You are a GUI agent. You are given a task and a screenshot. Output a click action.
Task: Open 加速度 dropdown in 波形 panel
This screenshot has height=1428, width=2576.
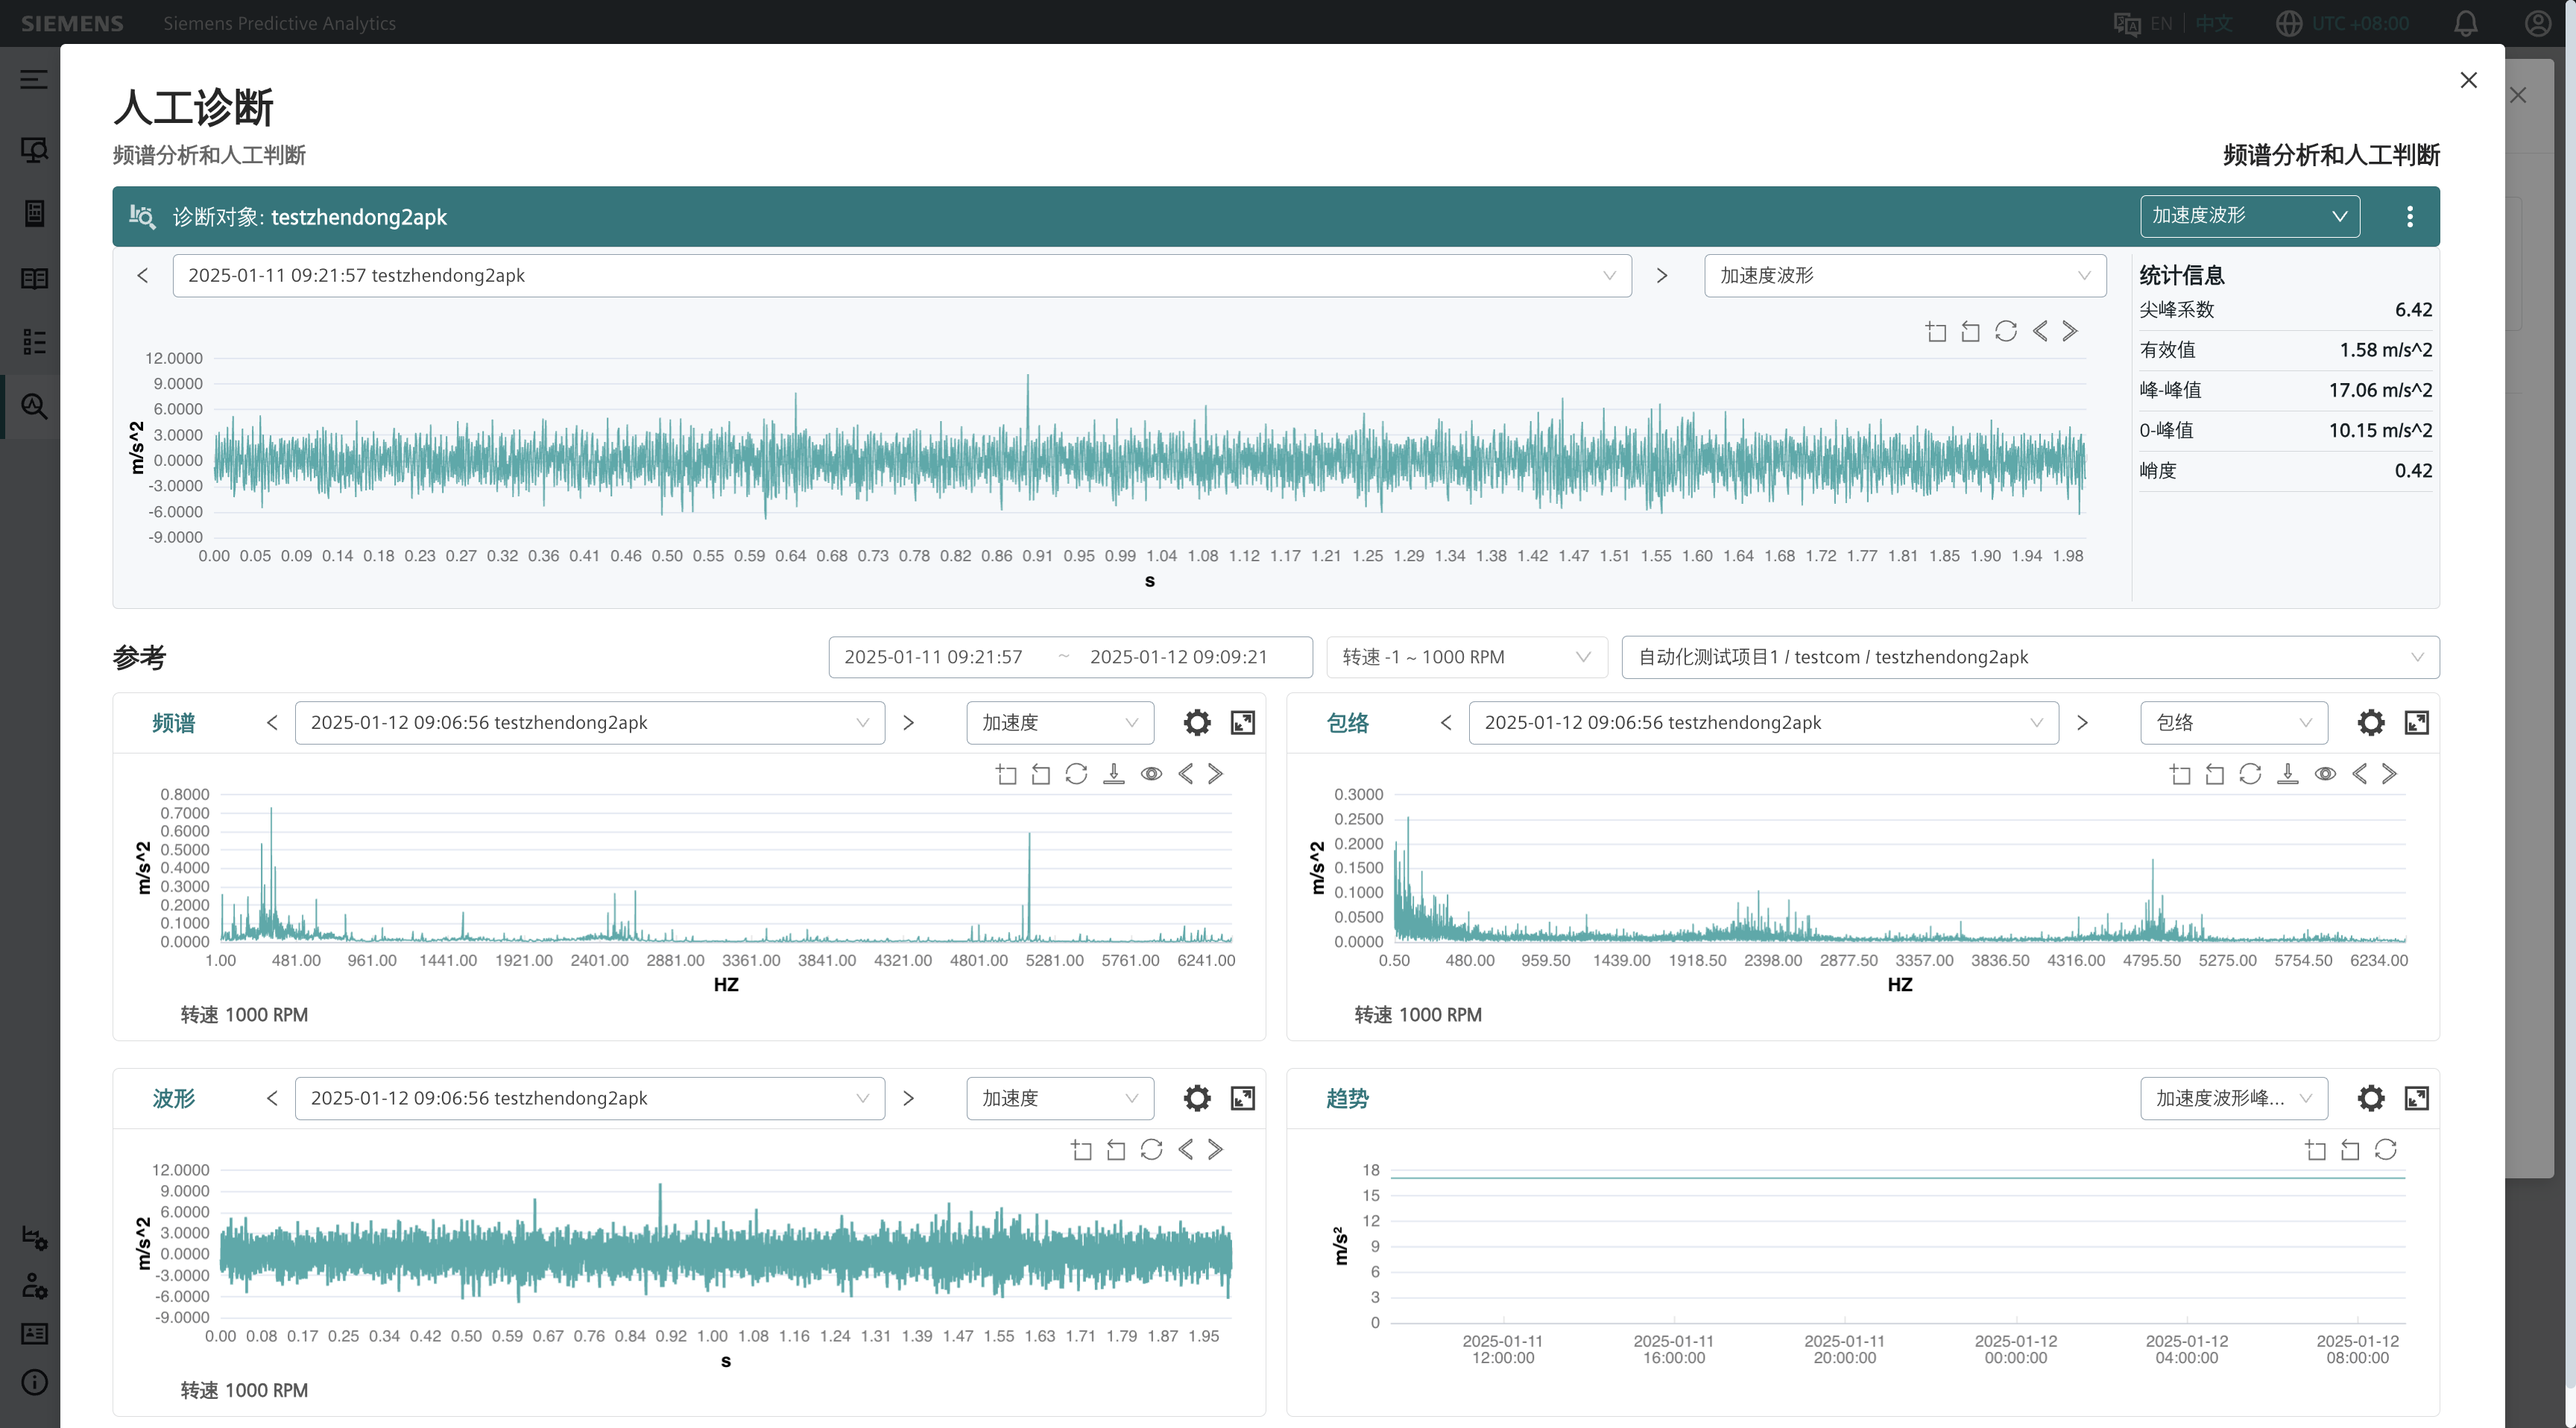pyautogui.click(x=1060, y=1098)
